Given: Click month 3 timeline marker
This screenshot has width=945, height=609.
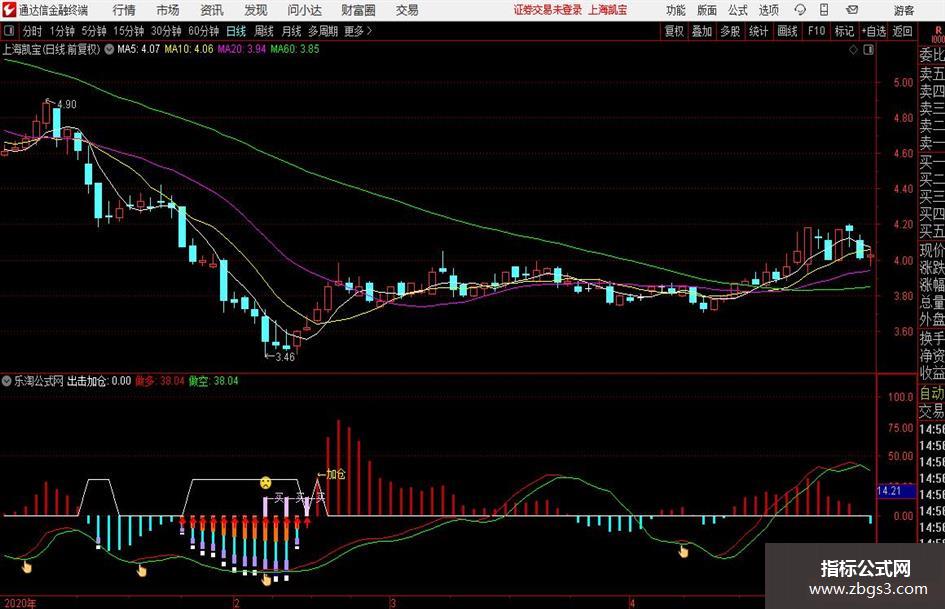Looking at the screenshot, I should (x=393, y=603).
